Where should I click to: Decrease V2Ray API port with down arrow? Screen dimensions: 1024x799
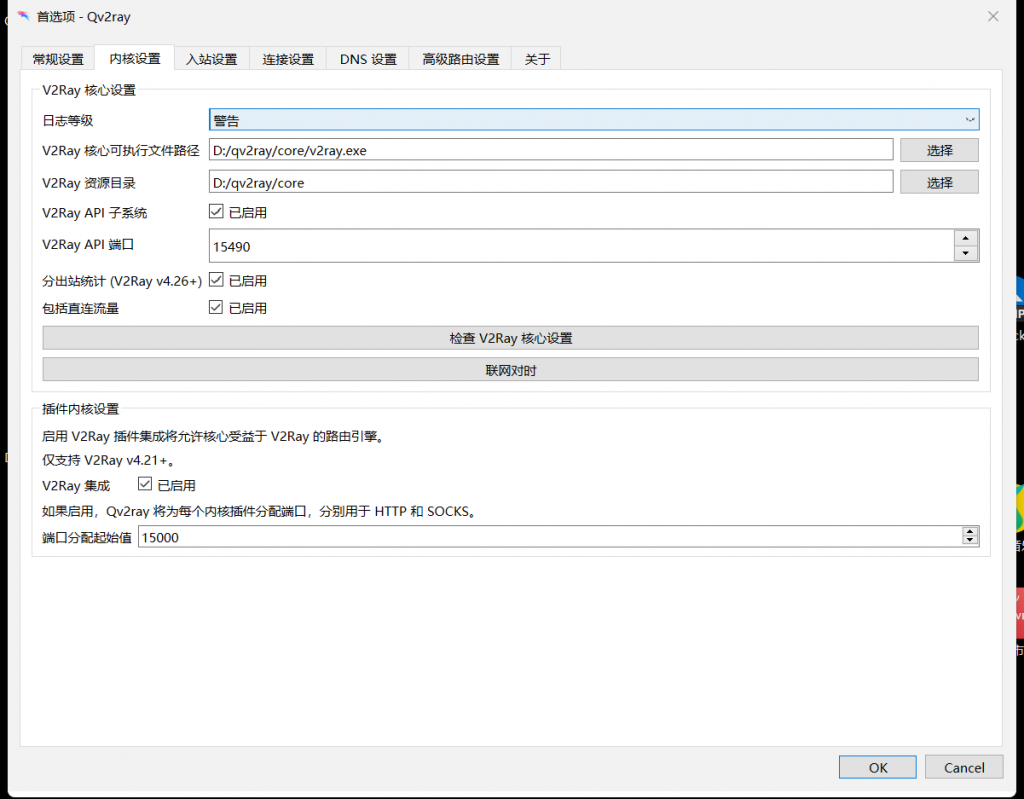point(965,254)
